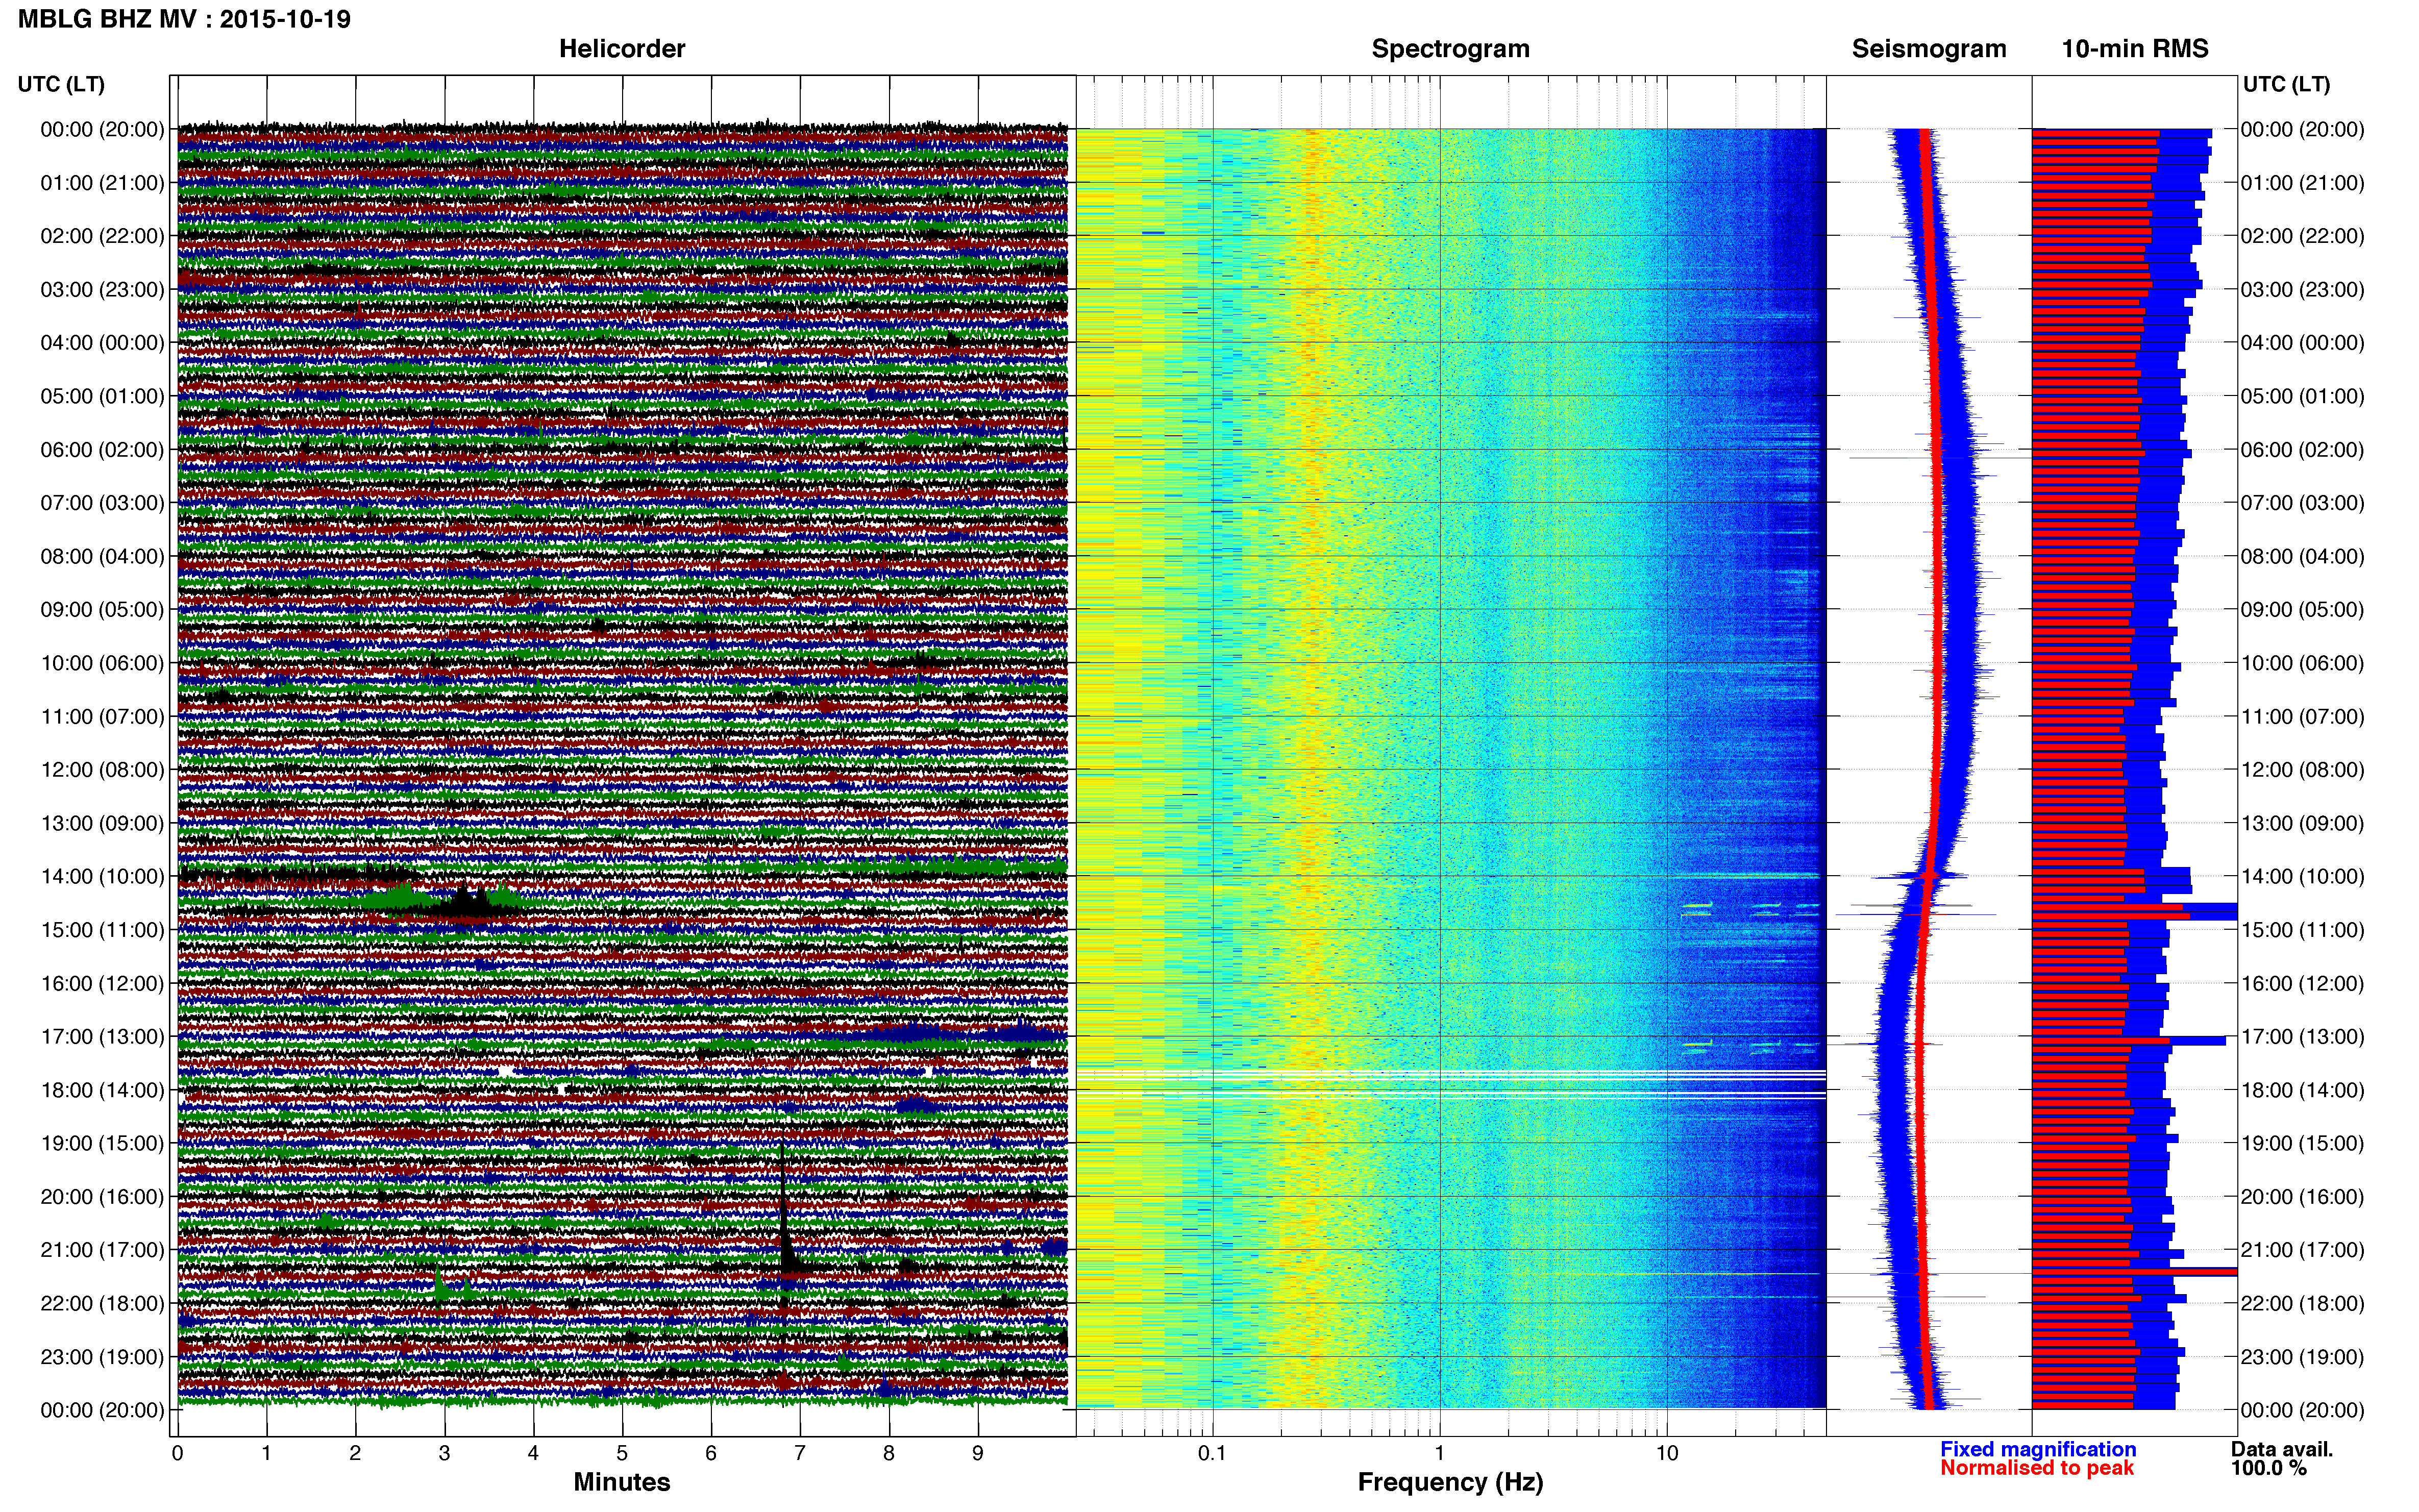Click minute tick label '5' under helicorder
Screen dimensions: 2419x1512
tap(622, 1453)
